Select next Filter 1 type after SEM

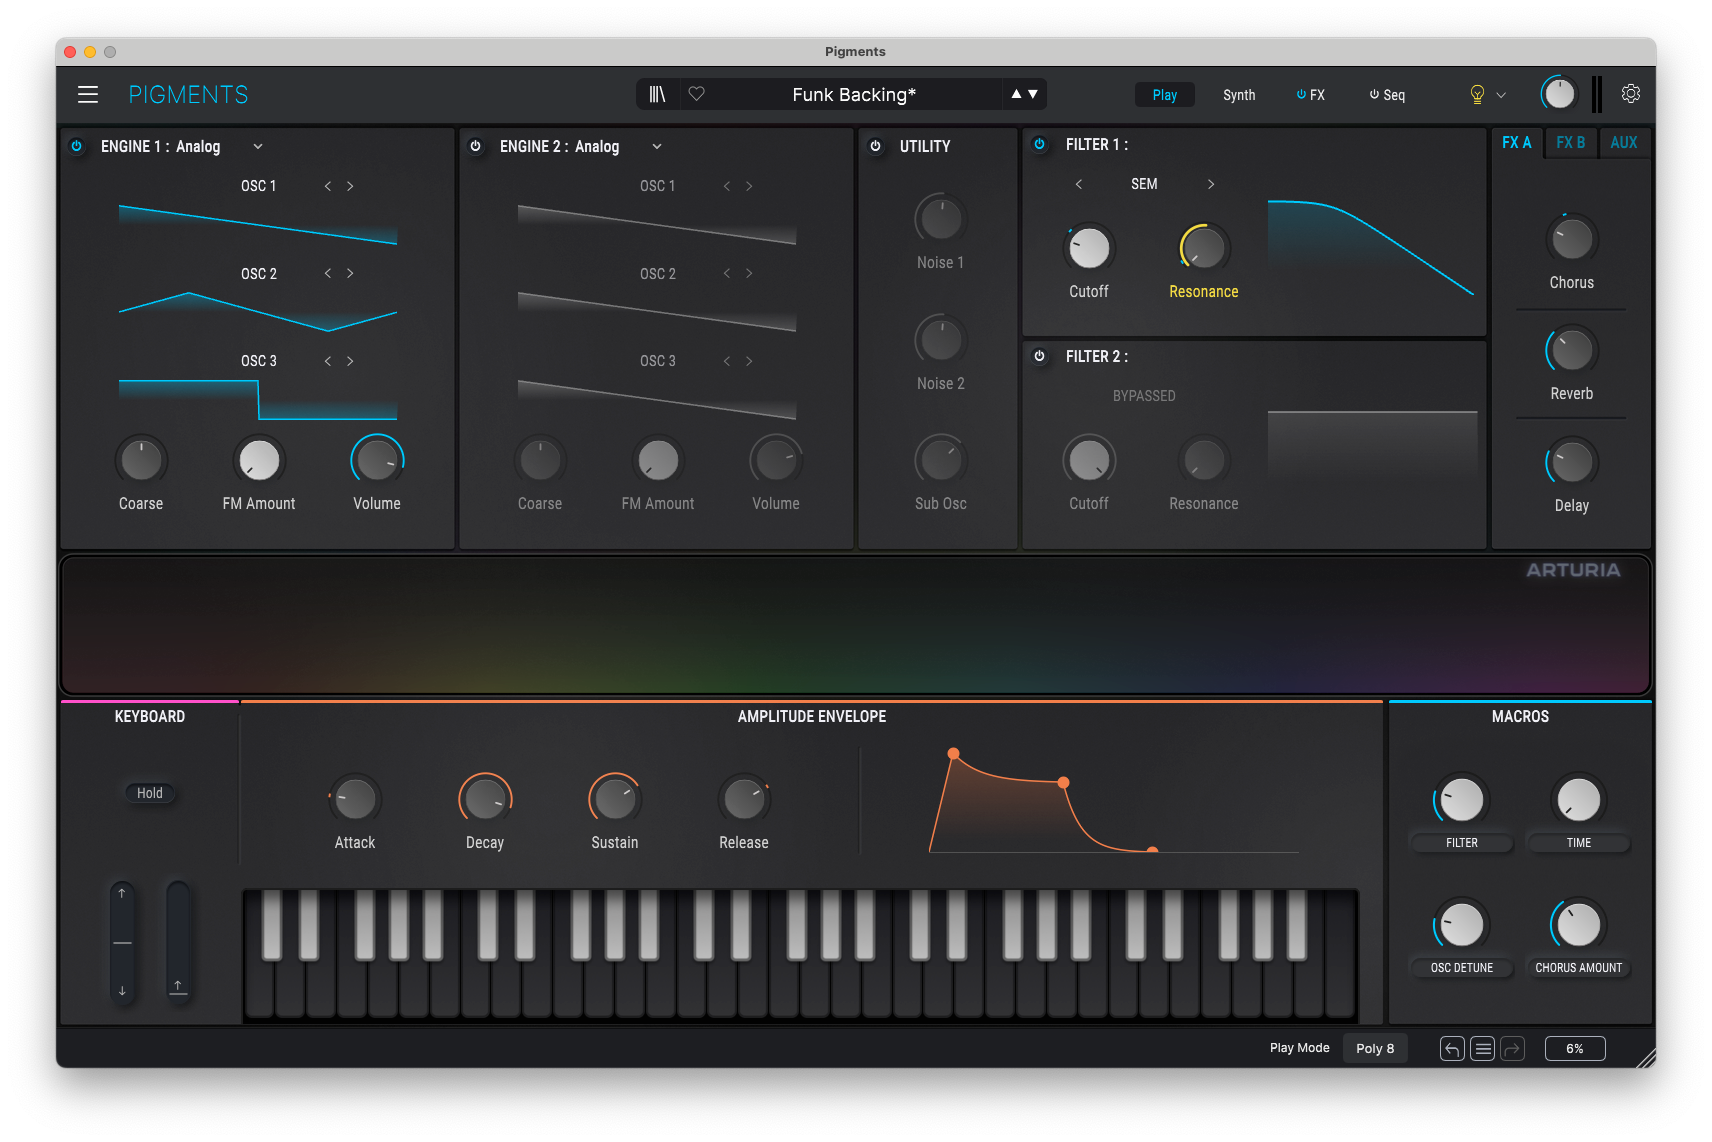(1211, 184)
